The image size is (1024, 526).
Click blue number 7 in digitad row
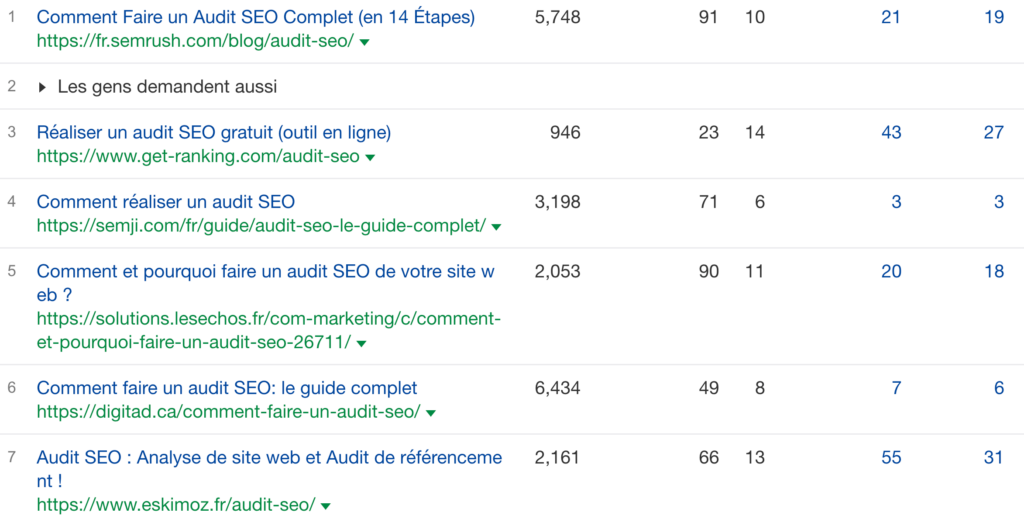tap(896, 388)
